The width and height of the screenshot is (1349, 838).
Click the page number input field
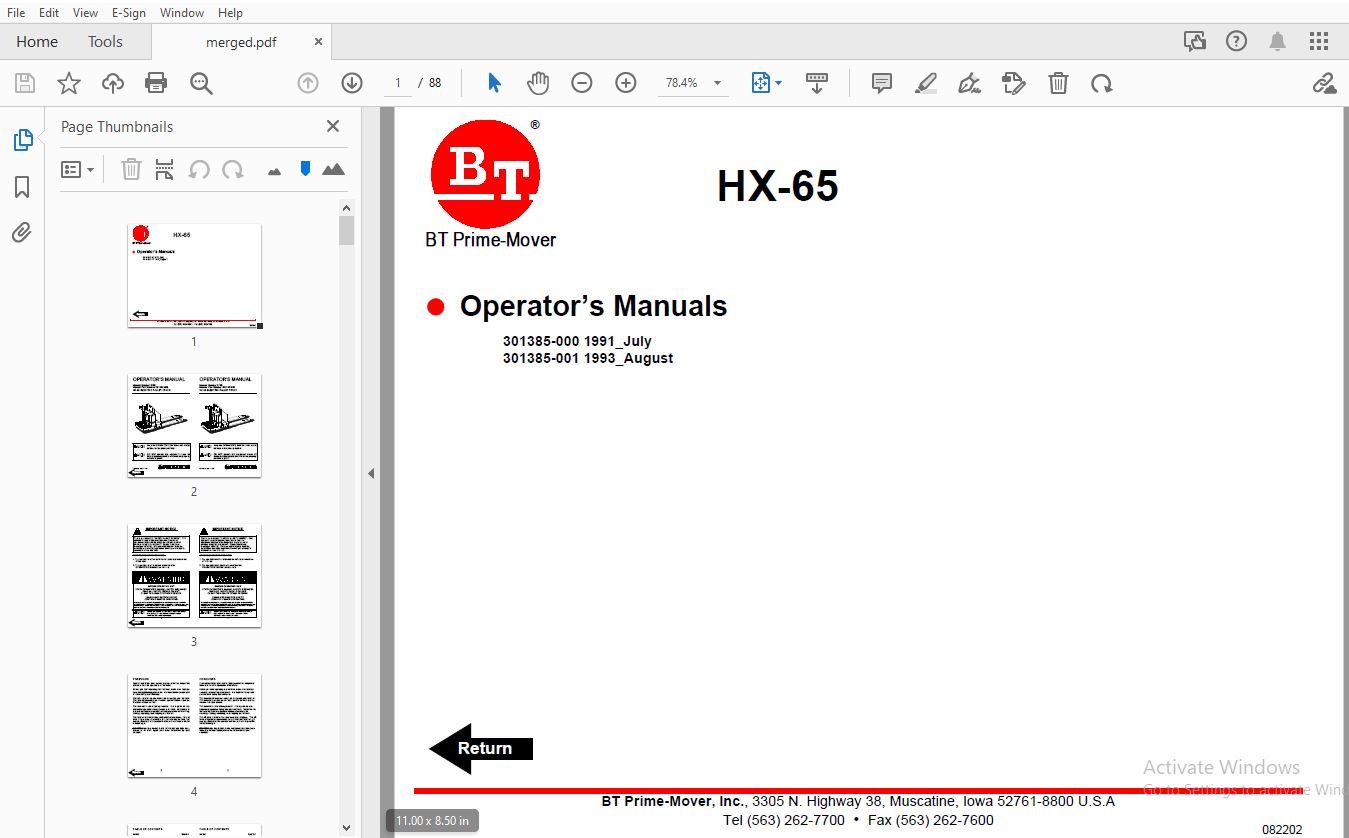coord(398,83)
